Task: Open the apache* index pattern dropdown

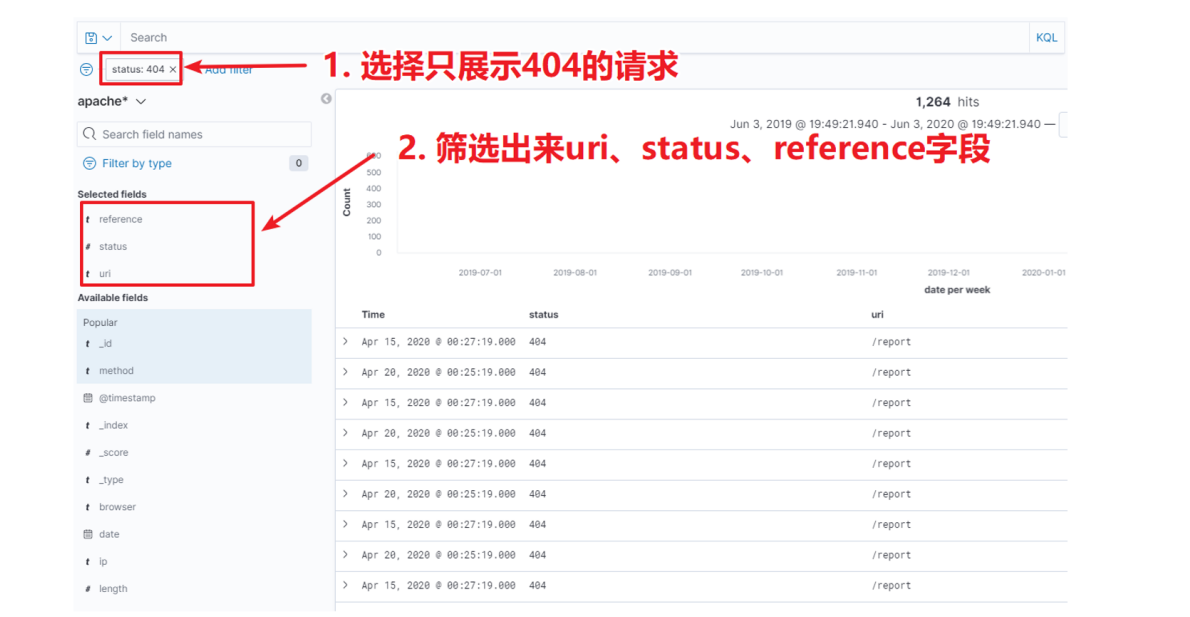Action: click(x=112, y=102)
